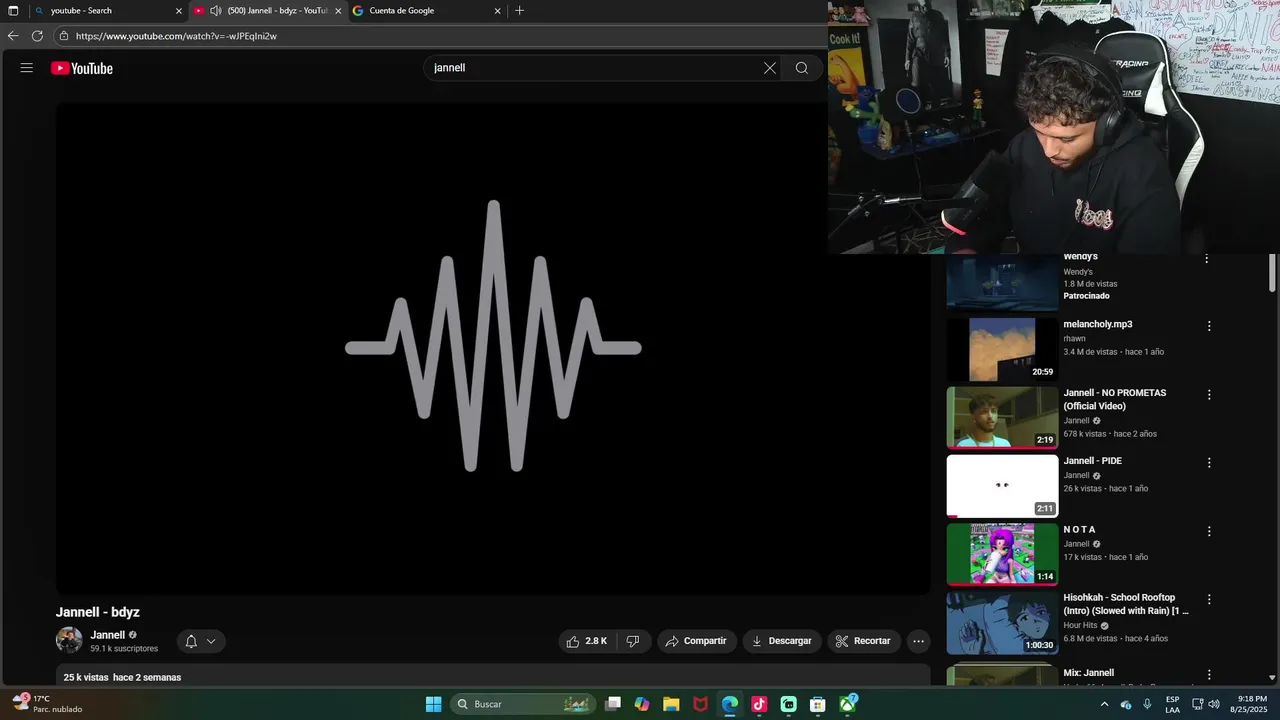Open Hisohkah School Rooftop thumbnail
The height and width of the screenshot is (720, 1280).
1002,623
